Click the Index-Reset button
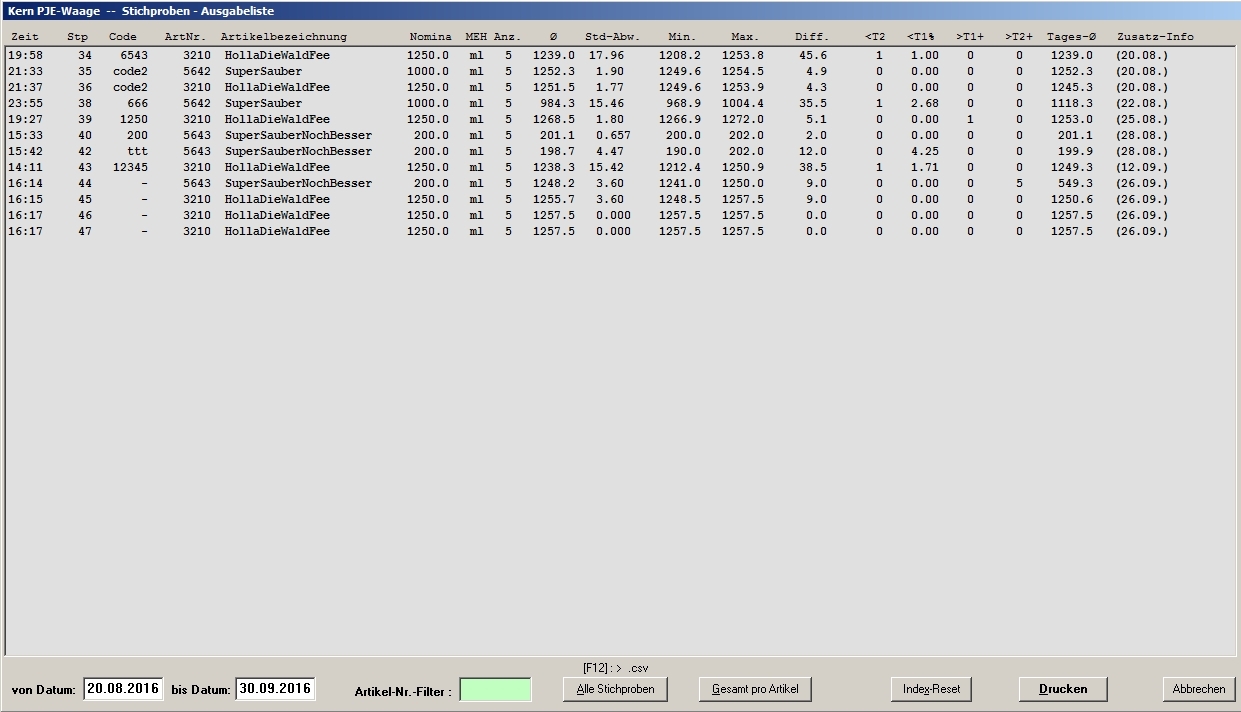Viewport: 1241px width, 712px height. tap(931, 689)
